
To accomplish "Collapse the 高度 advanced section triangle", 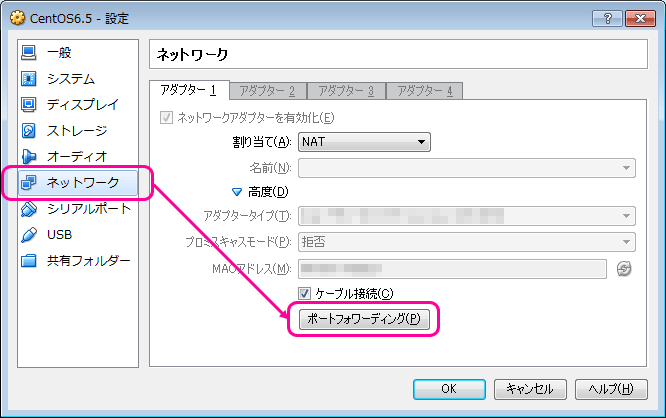I will 237,192.
